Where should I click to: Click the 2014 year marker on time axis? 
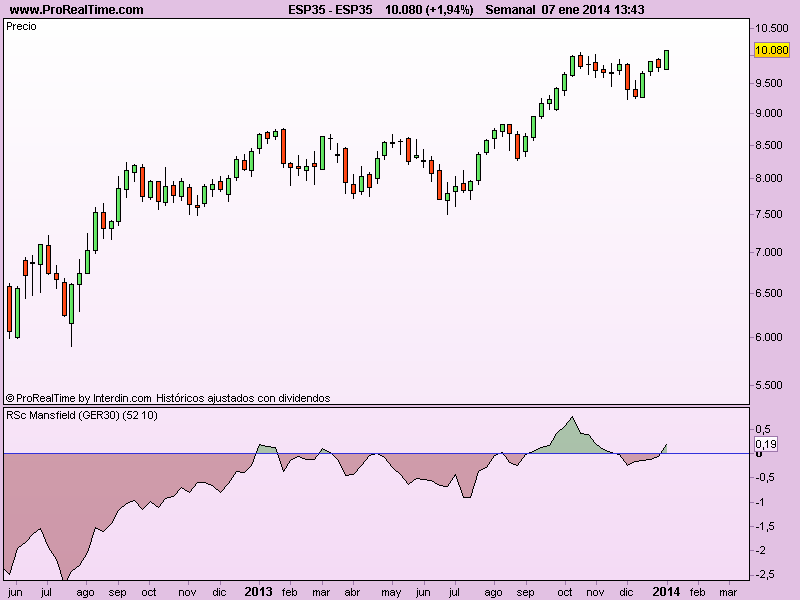pos(666,592)
